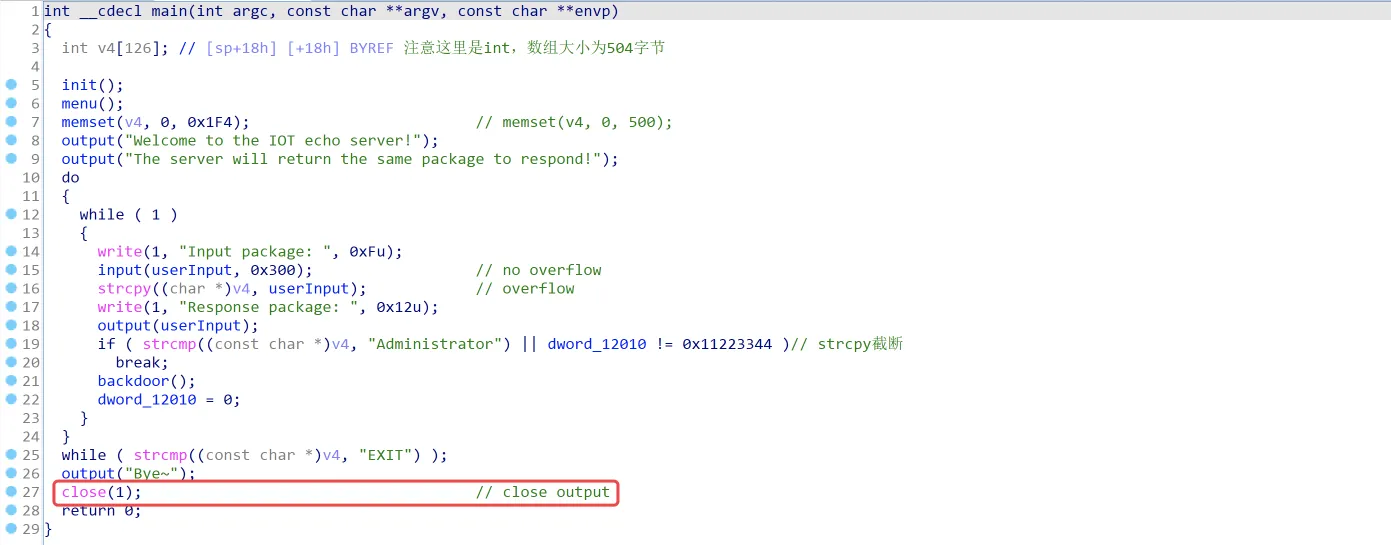Toggle breakpoint dot on the Bye~ output line
This screenshot has height=545, width=1391.
pos(12,473)
